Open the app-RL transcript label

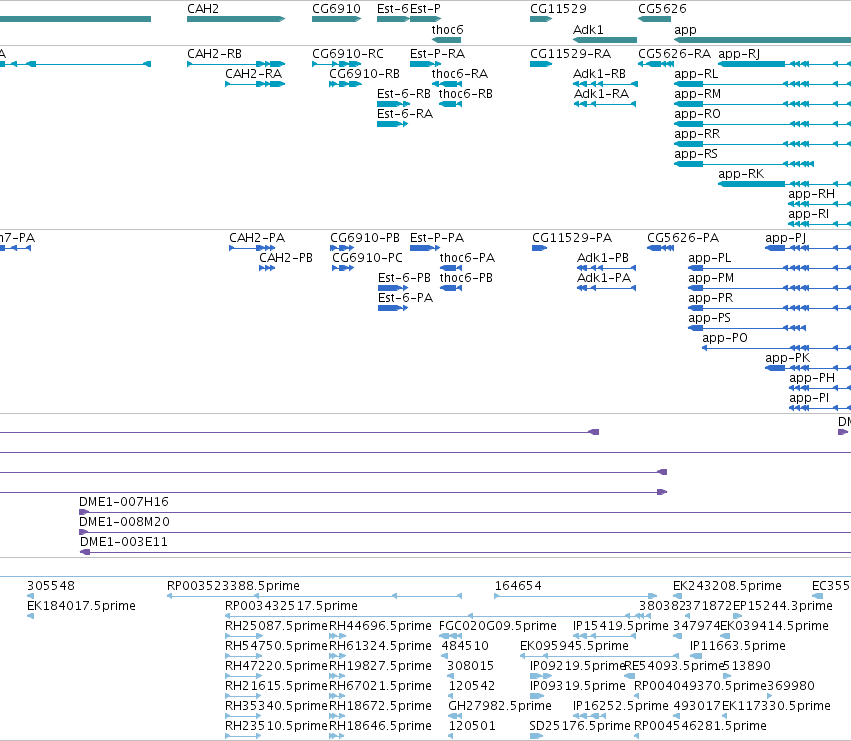pos(696,74)
